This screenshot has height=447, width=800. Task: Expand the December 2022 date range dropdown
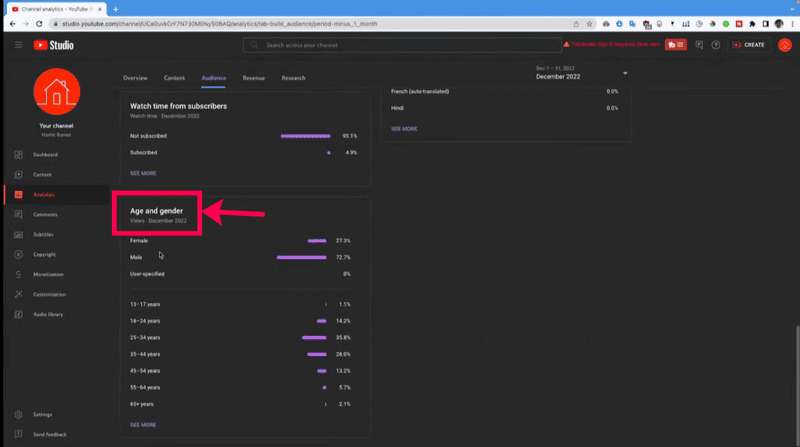[625, 73]
